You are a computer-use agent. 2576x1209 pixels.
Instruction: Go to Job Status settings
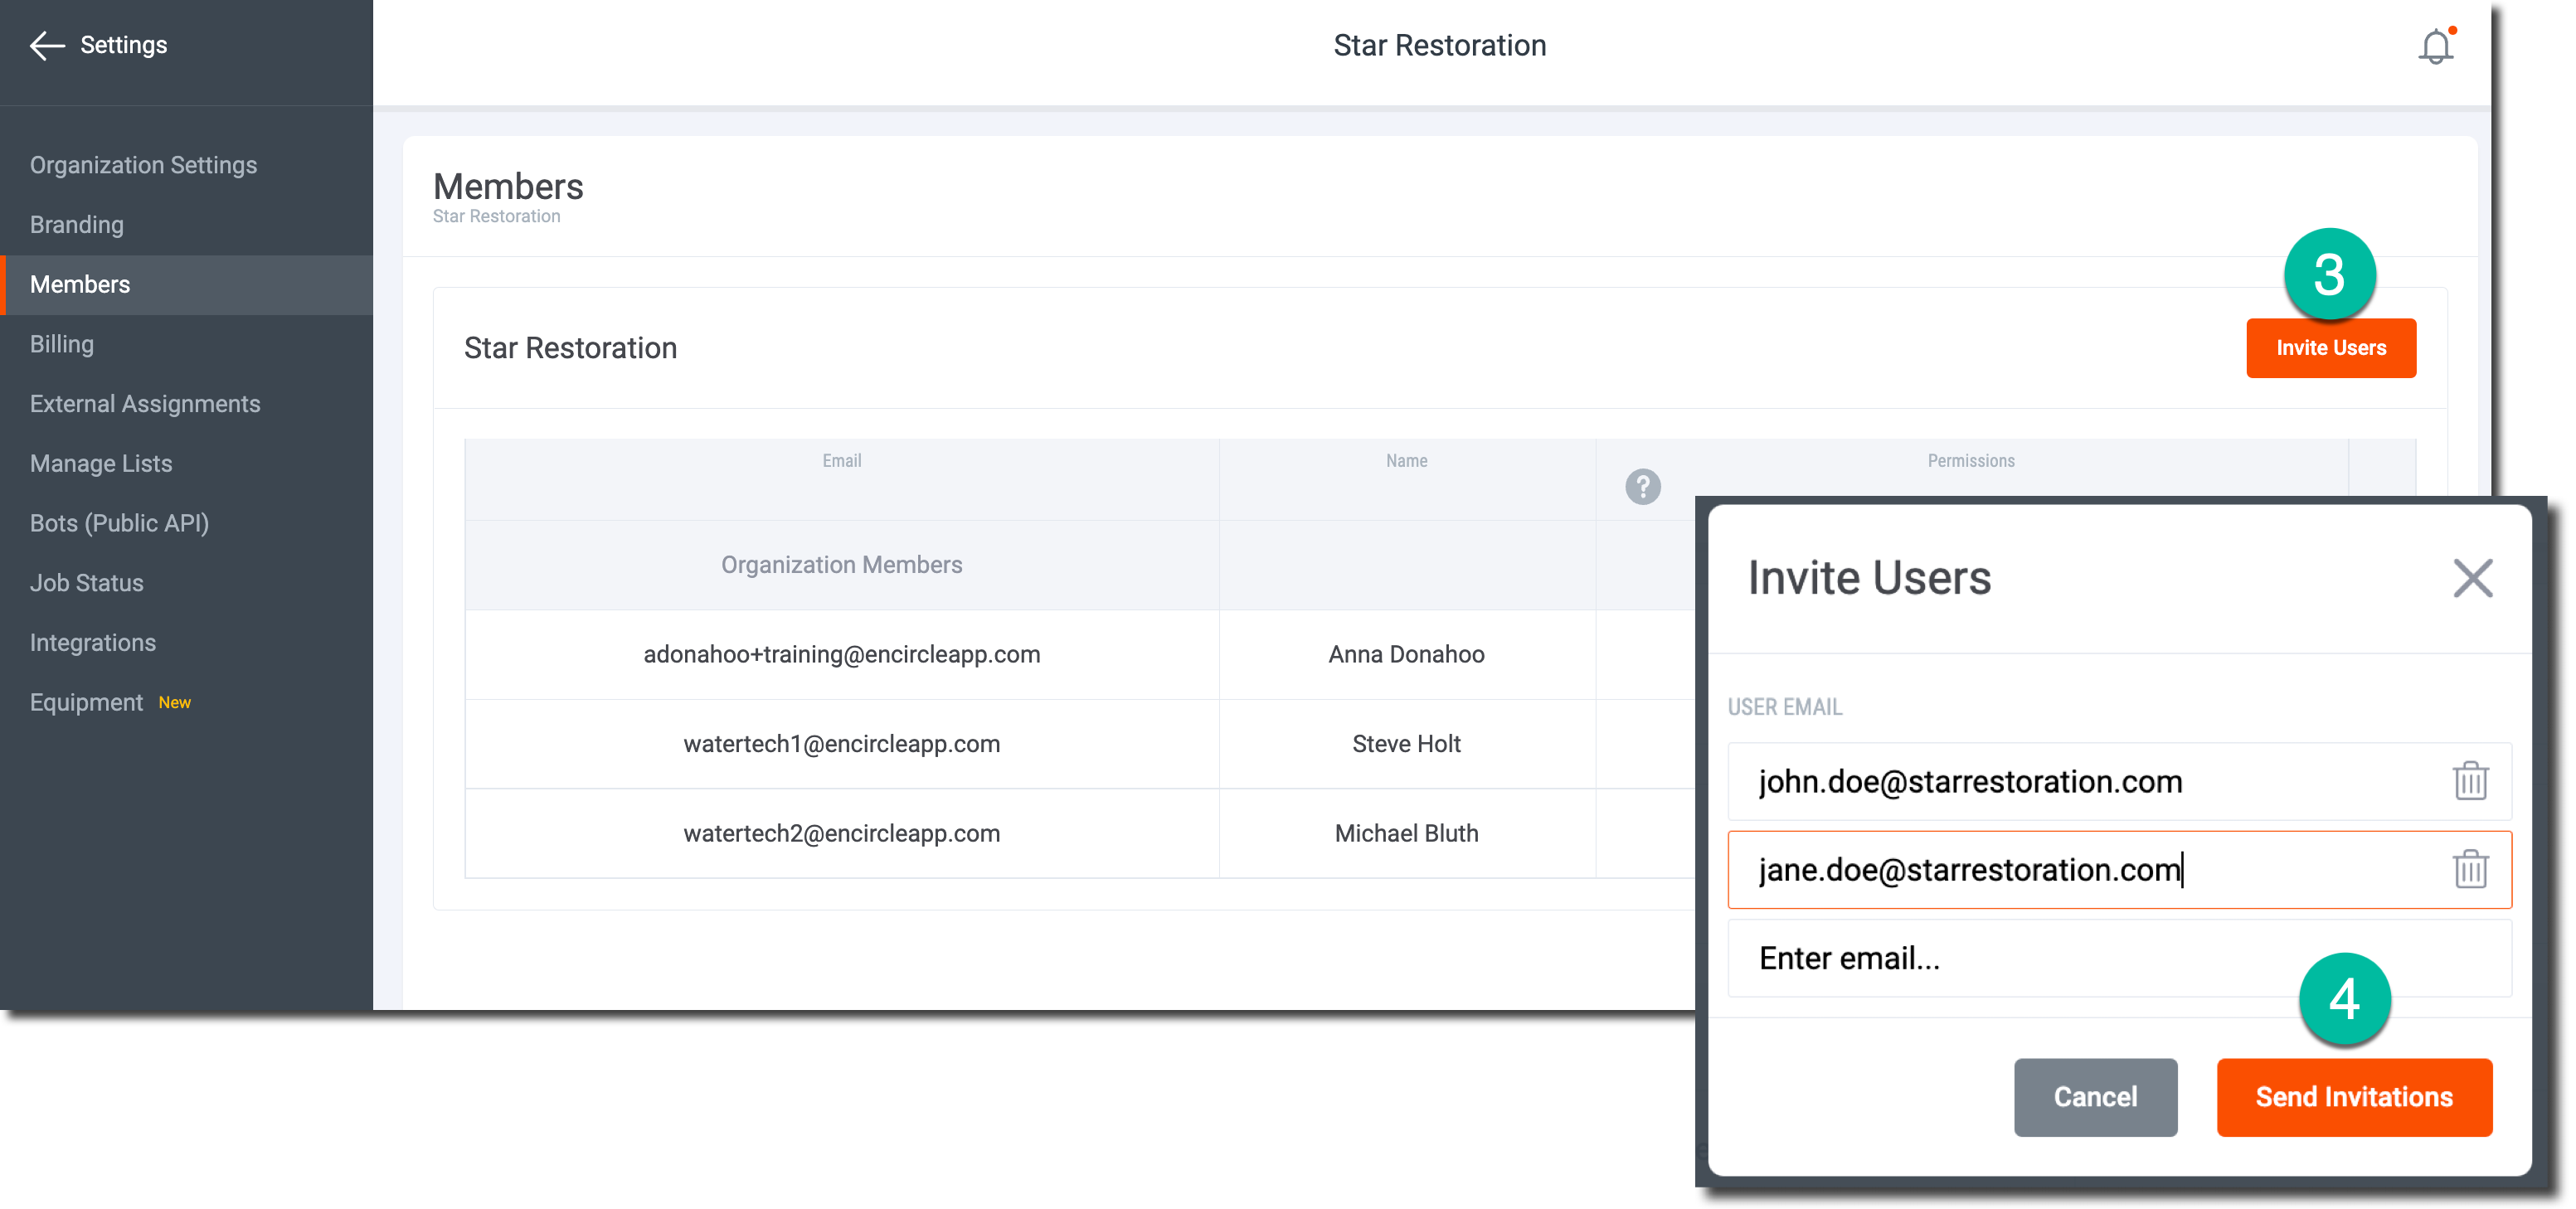(87, 583)
